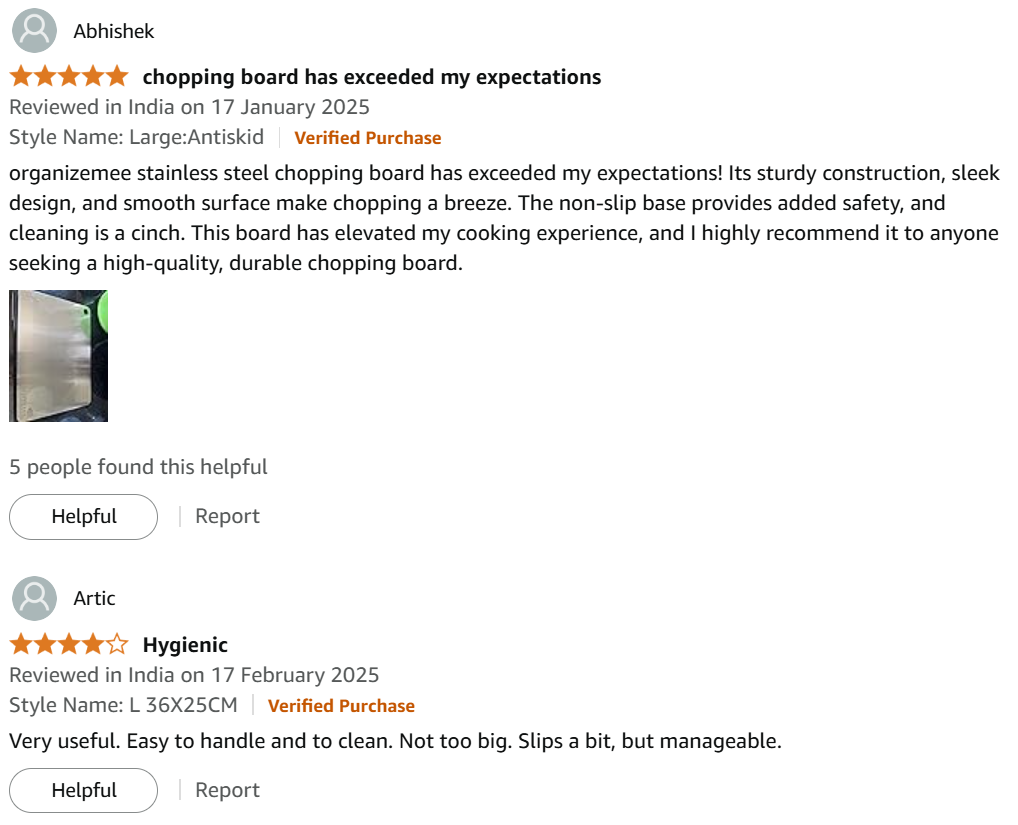Report Abhishek's chopping board review
The width and height of the screenshot is (1018, 825).
click(x=227, y=516)
